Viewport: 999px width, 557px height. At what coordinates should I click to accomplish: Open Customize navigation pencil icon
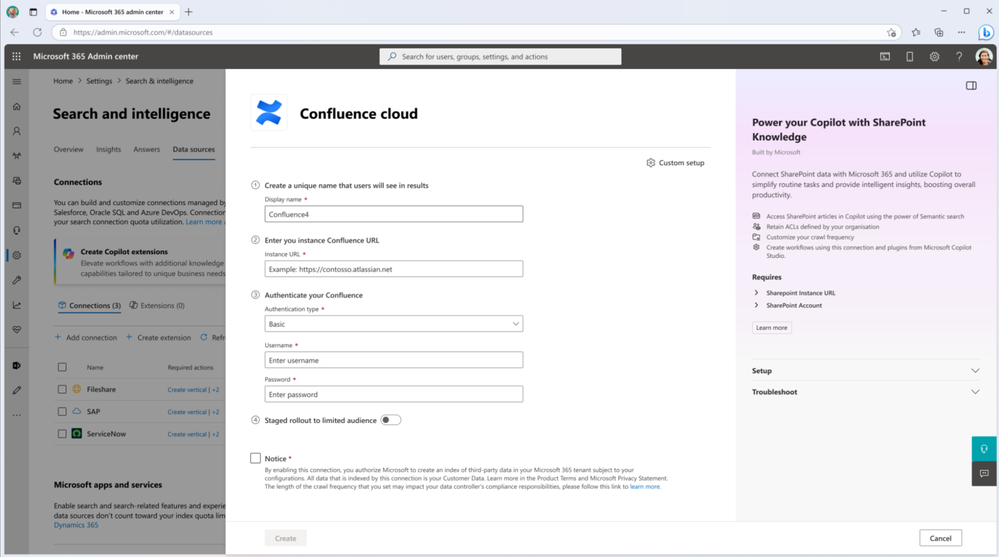[x=17, y=390]
